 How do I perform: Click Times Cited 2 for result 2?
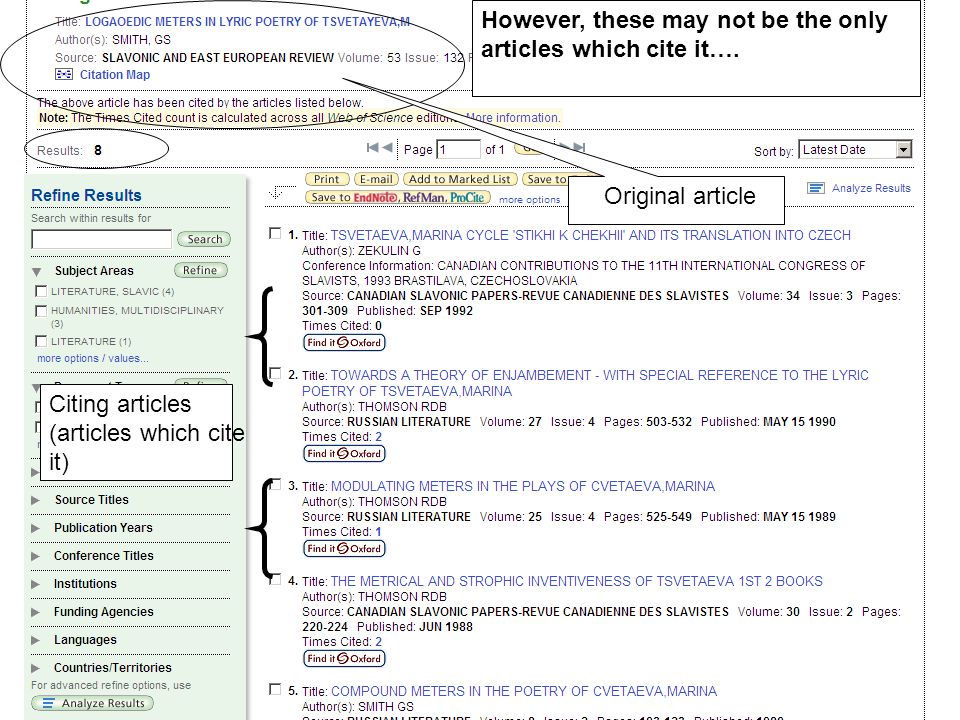378,437
